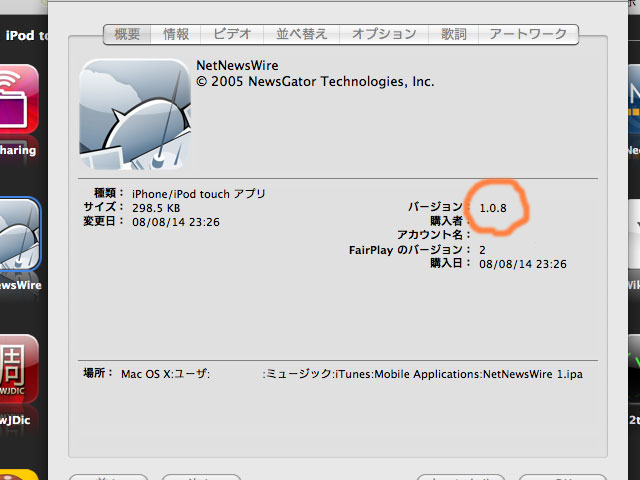Click the wJDic label in background list
The image size is (640, 480).
point(15,420)
